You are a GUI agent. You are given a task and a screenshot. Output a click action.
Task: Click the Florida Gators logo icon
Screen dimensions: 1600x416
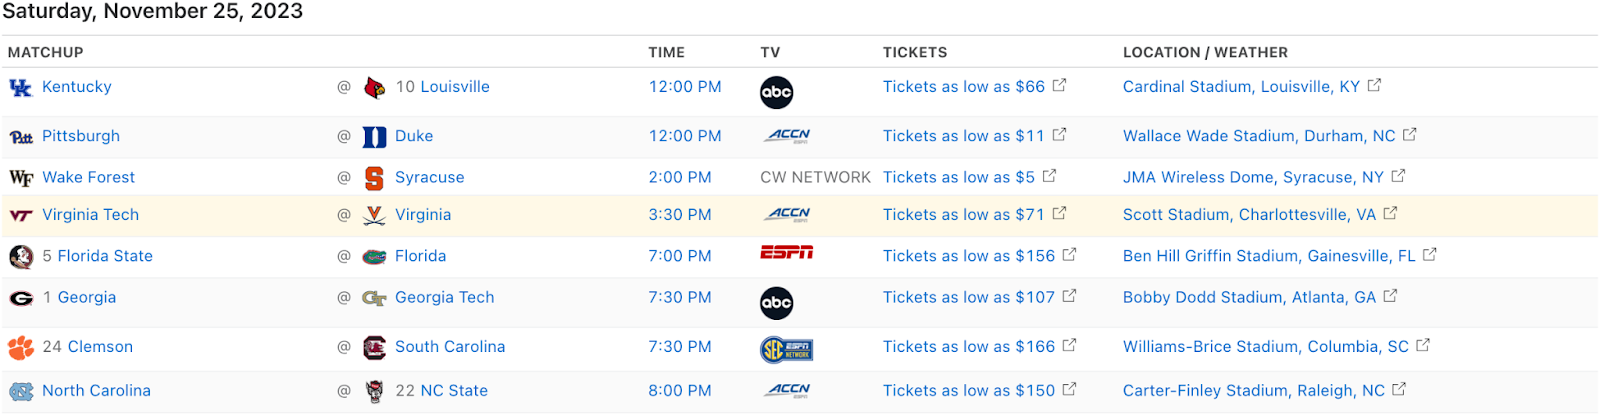(x=374, y=257)
